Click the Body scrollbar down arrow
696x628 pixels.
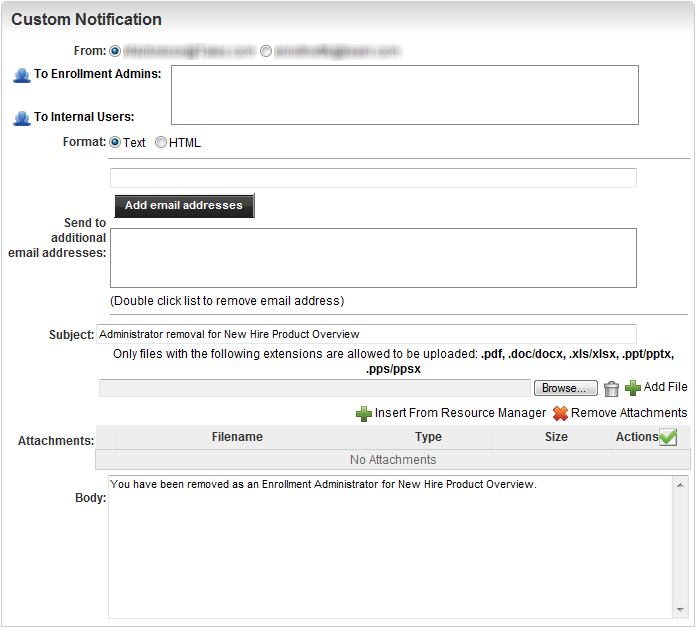(x=681, y=609)
